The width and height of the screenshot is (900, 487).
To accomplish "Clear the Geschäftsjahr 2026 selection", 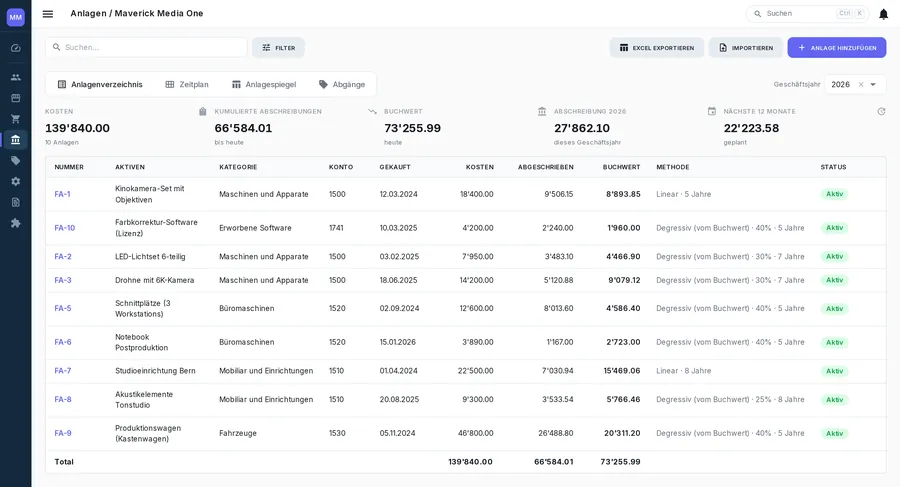I will [x=861, y=84].
